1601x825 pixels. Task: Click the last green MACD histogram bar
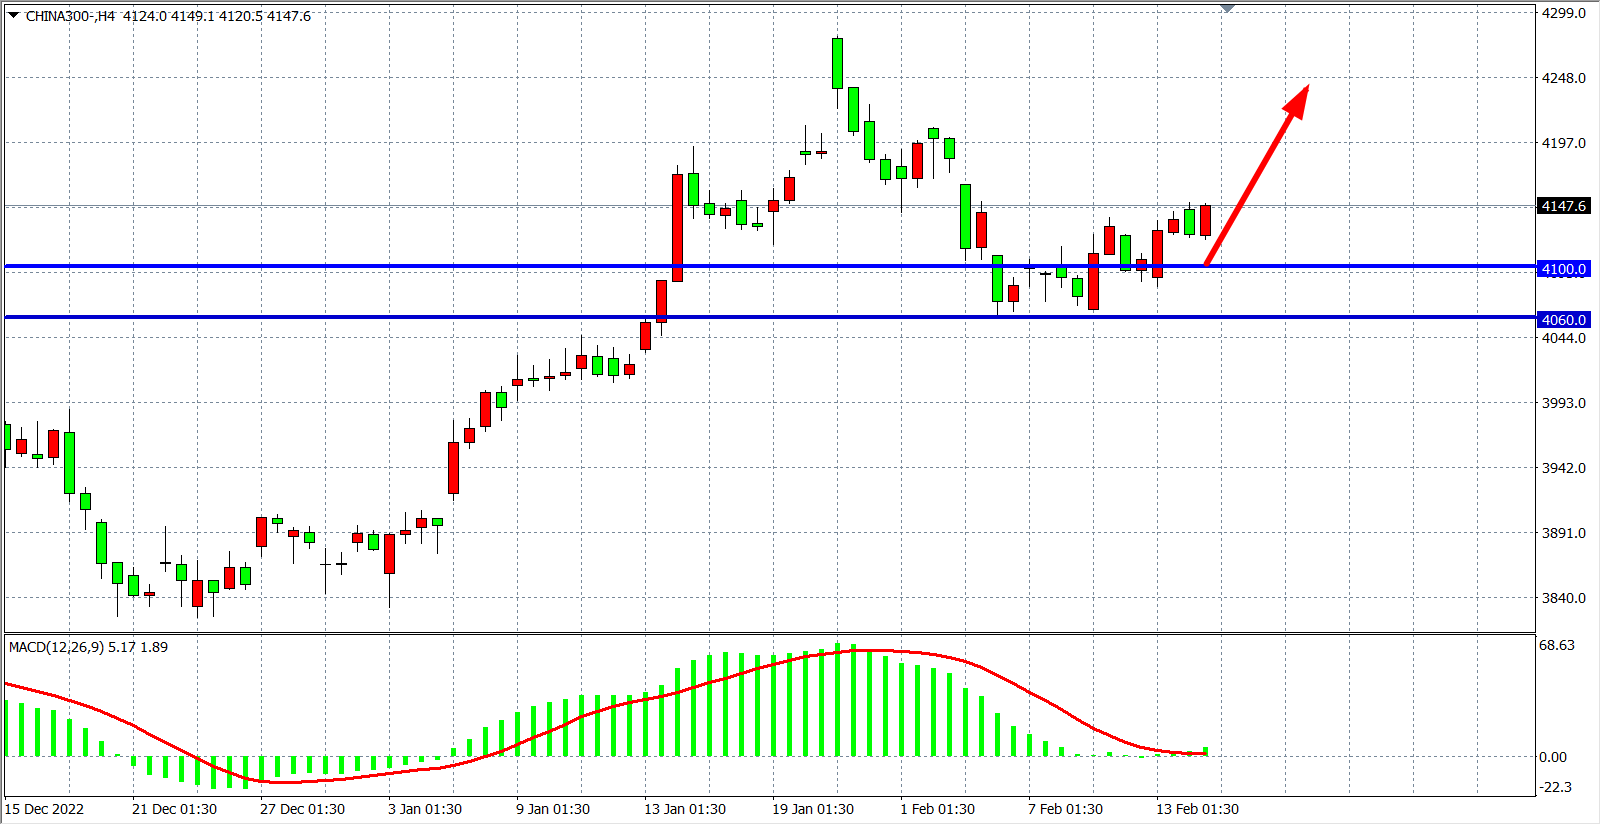1206,750
